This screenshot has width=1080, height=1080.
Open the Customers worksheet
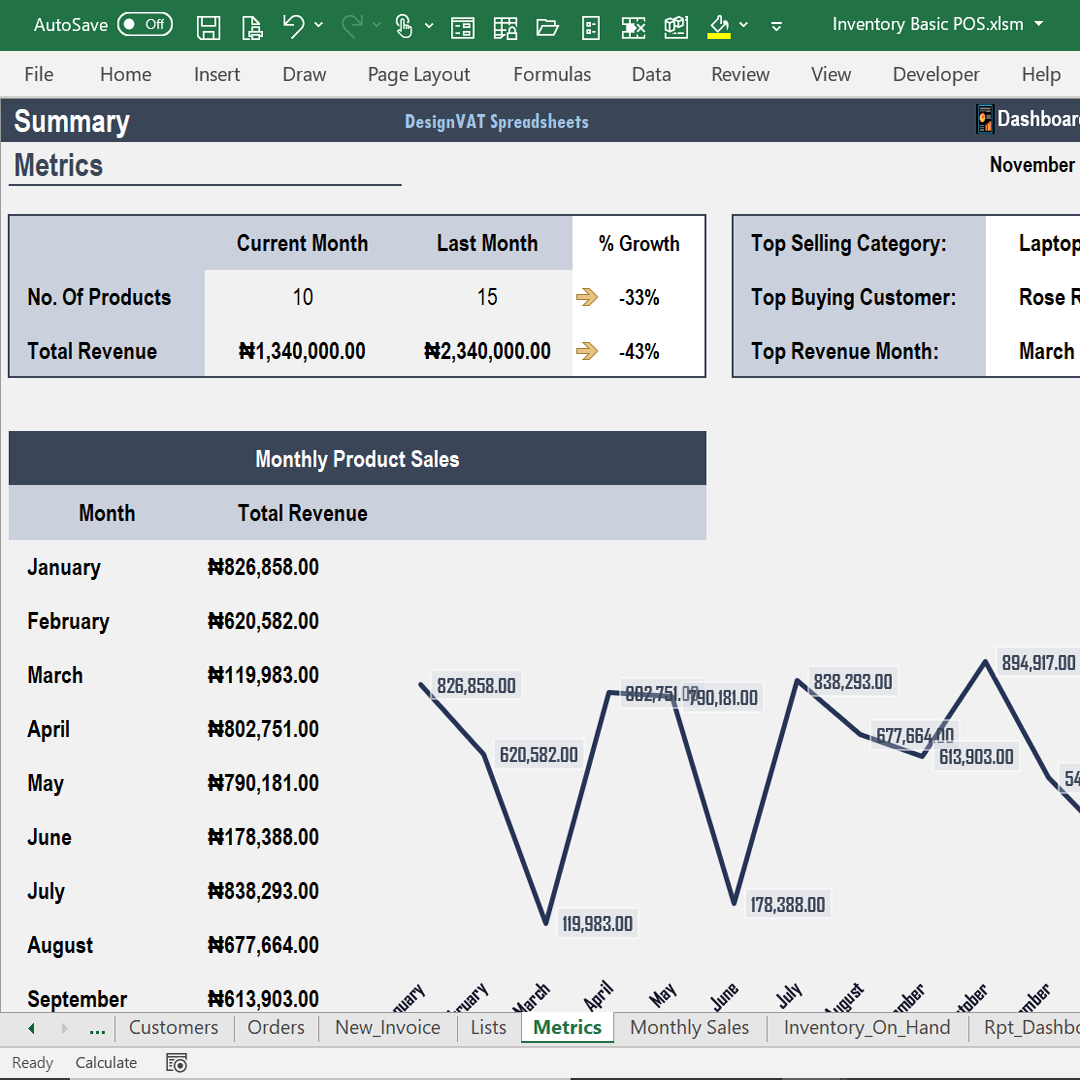173,1027
